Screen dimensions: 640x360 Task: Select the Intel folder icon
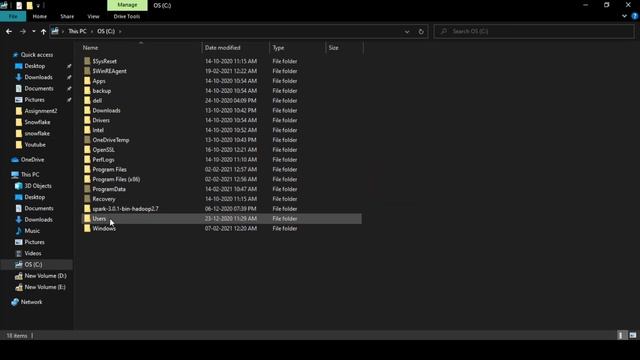87,130
